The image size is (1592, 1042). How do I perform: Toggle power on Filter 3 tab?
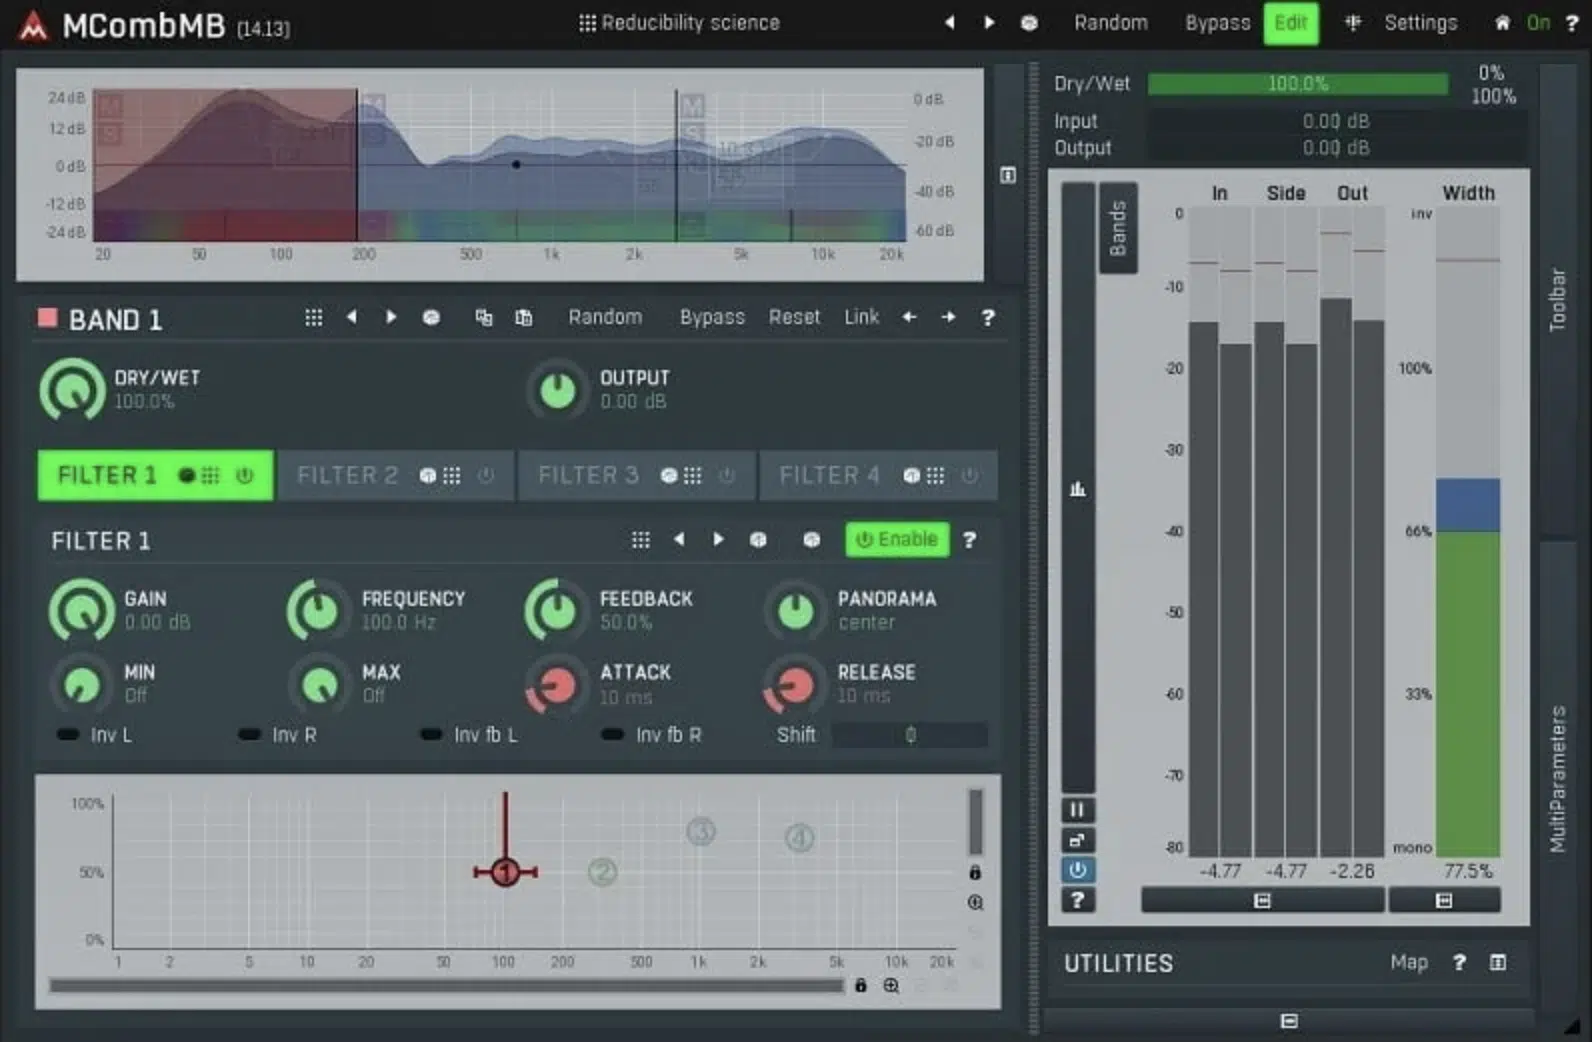[727, 476]
